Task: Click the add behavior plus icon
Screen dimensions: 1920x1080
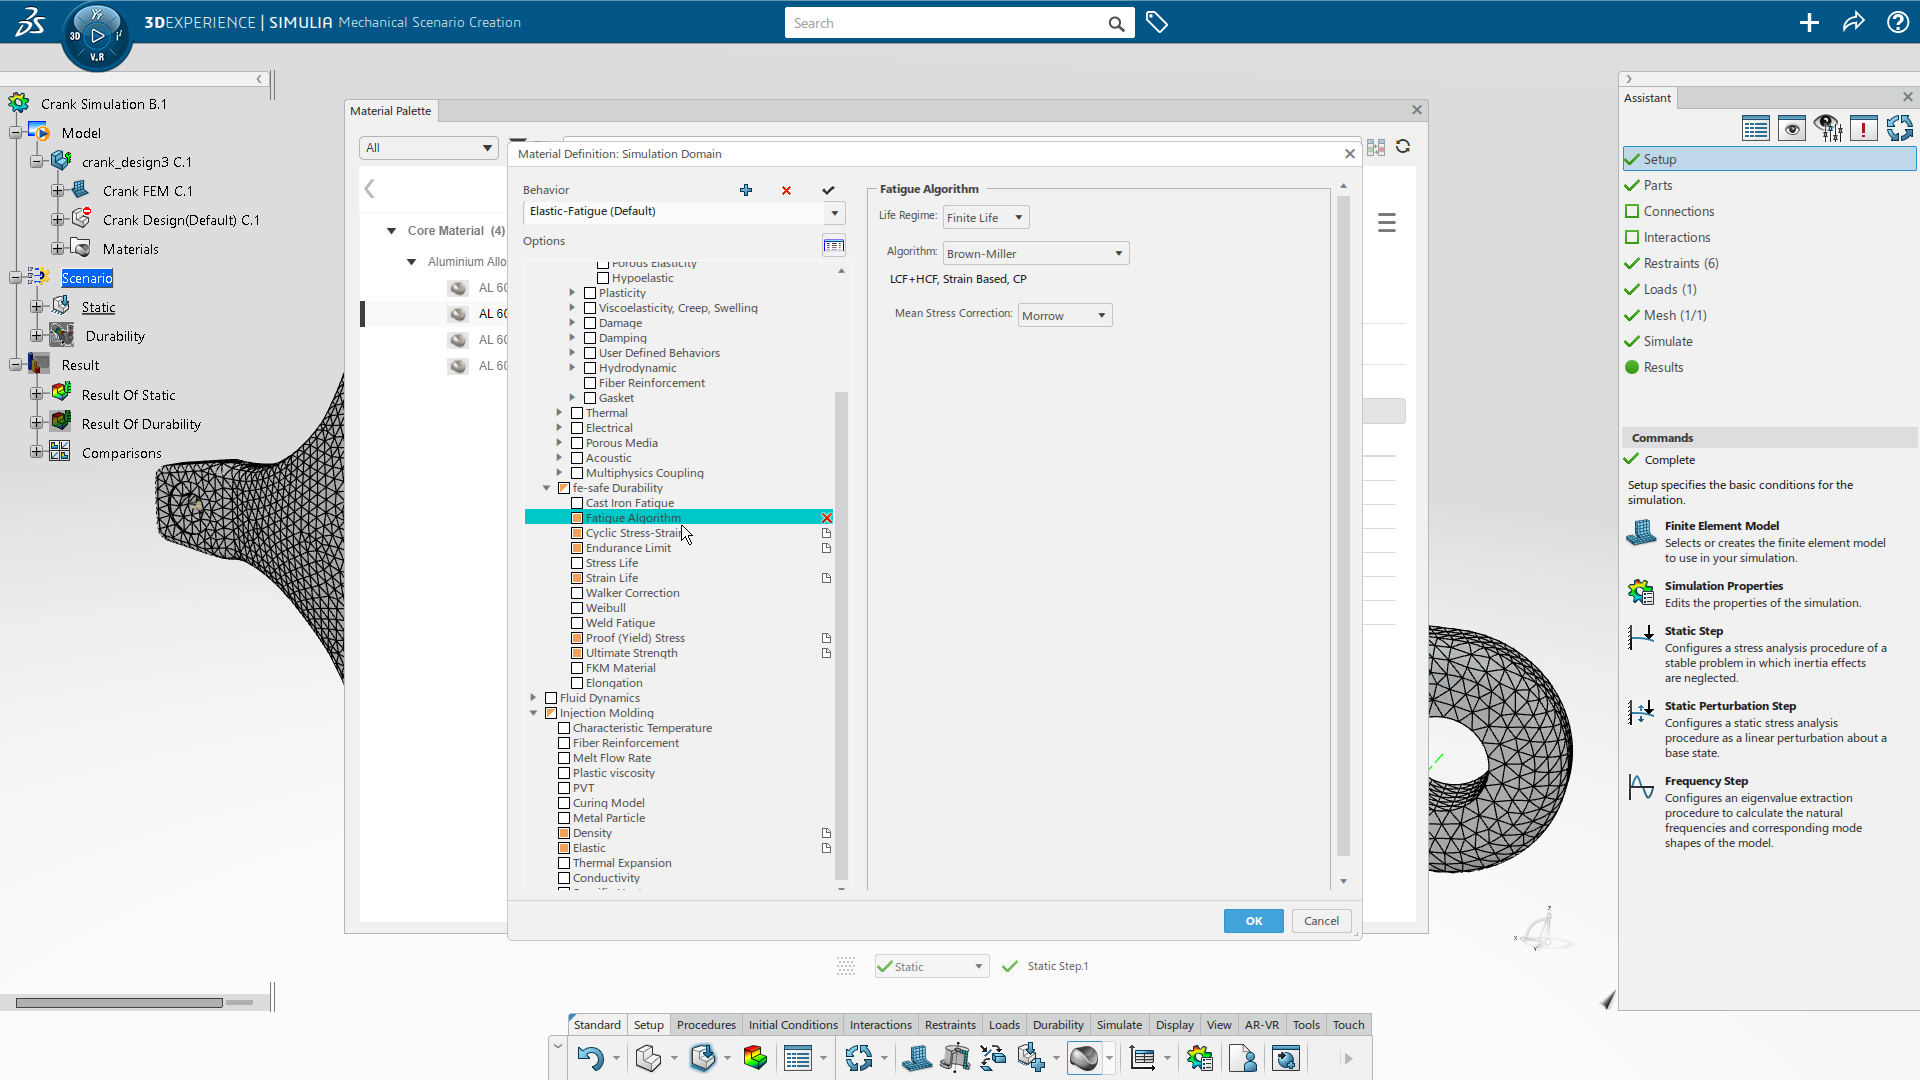Action: click(746, 190)
